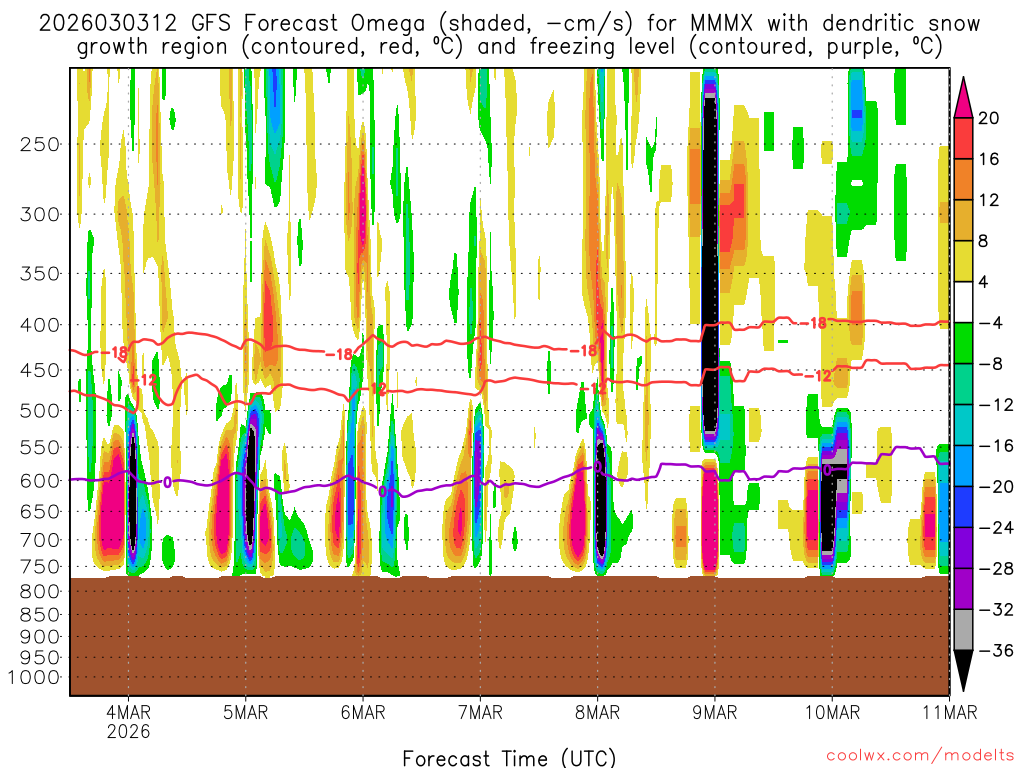Click the color scale label 20

[988, 118]
